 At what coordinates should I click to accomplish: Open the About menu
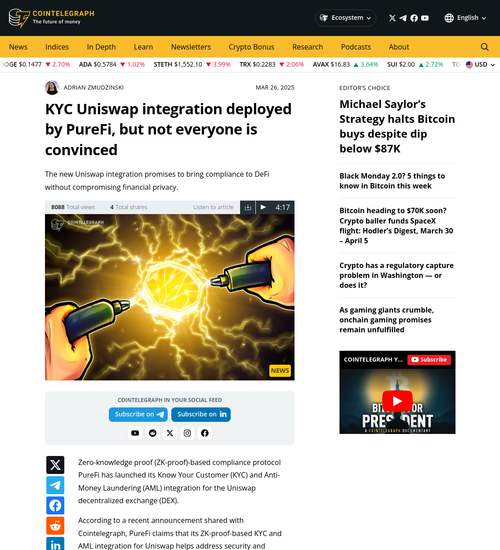[x=399, y=47]
